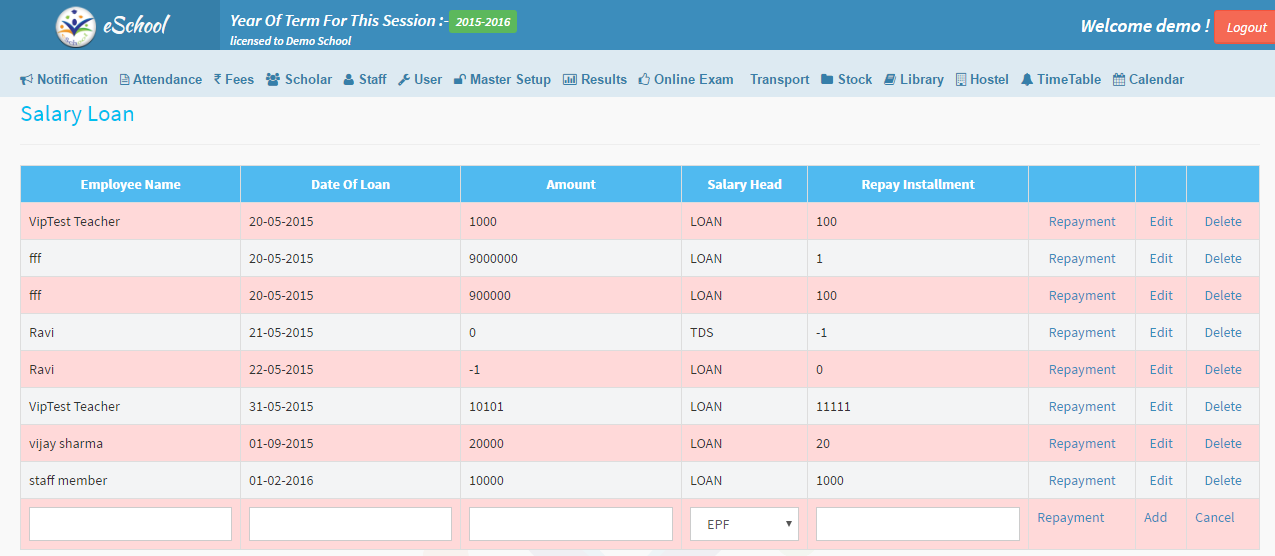Open the Results menu

coord(595,79)
